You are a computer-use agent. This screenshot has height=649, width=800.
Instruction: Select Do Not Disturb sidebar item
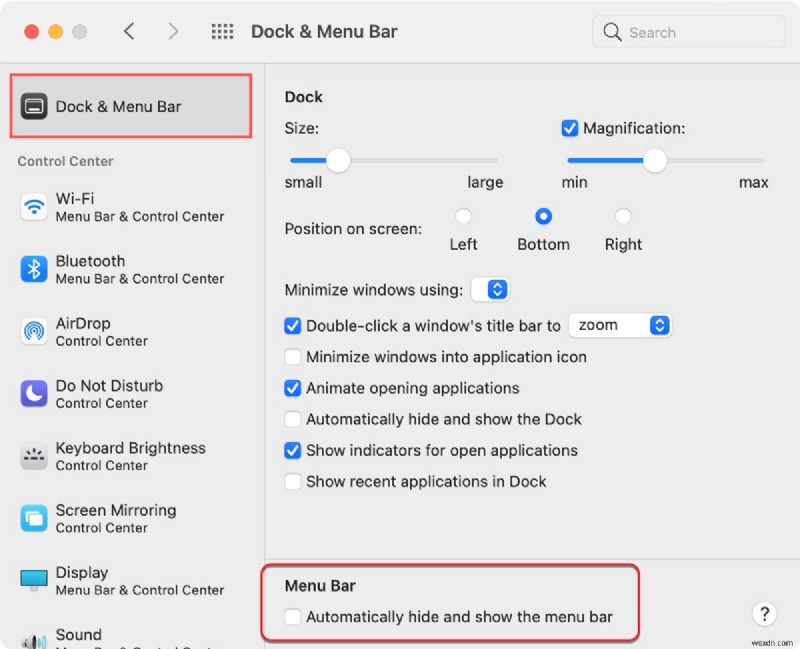[131, 394]
